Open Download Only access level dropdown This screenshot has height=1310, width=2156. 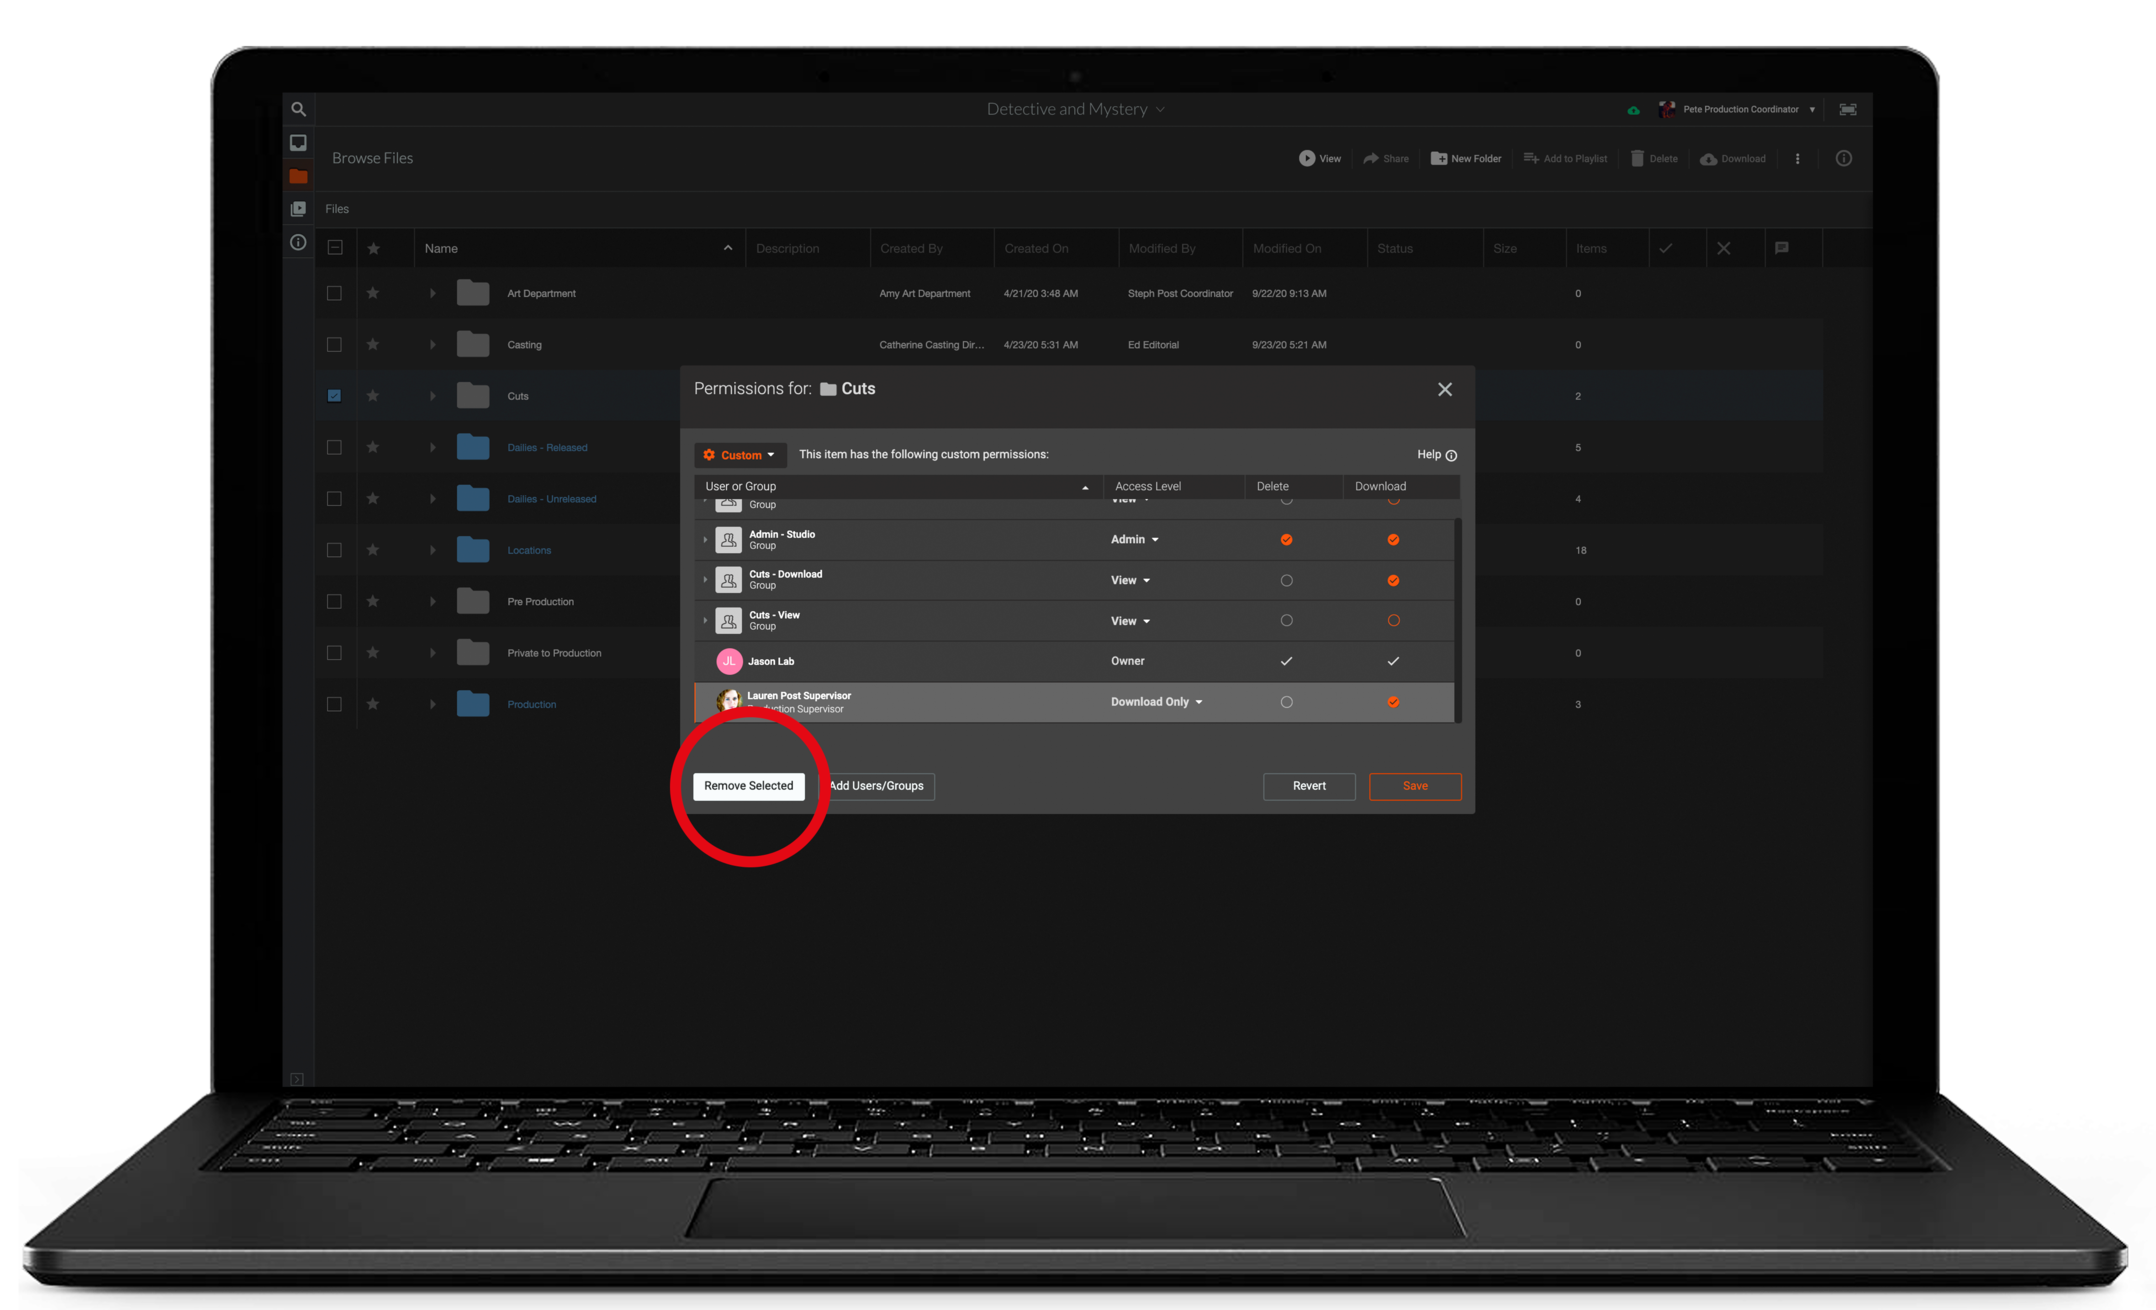1157,701
